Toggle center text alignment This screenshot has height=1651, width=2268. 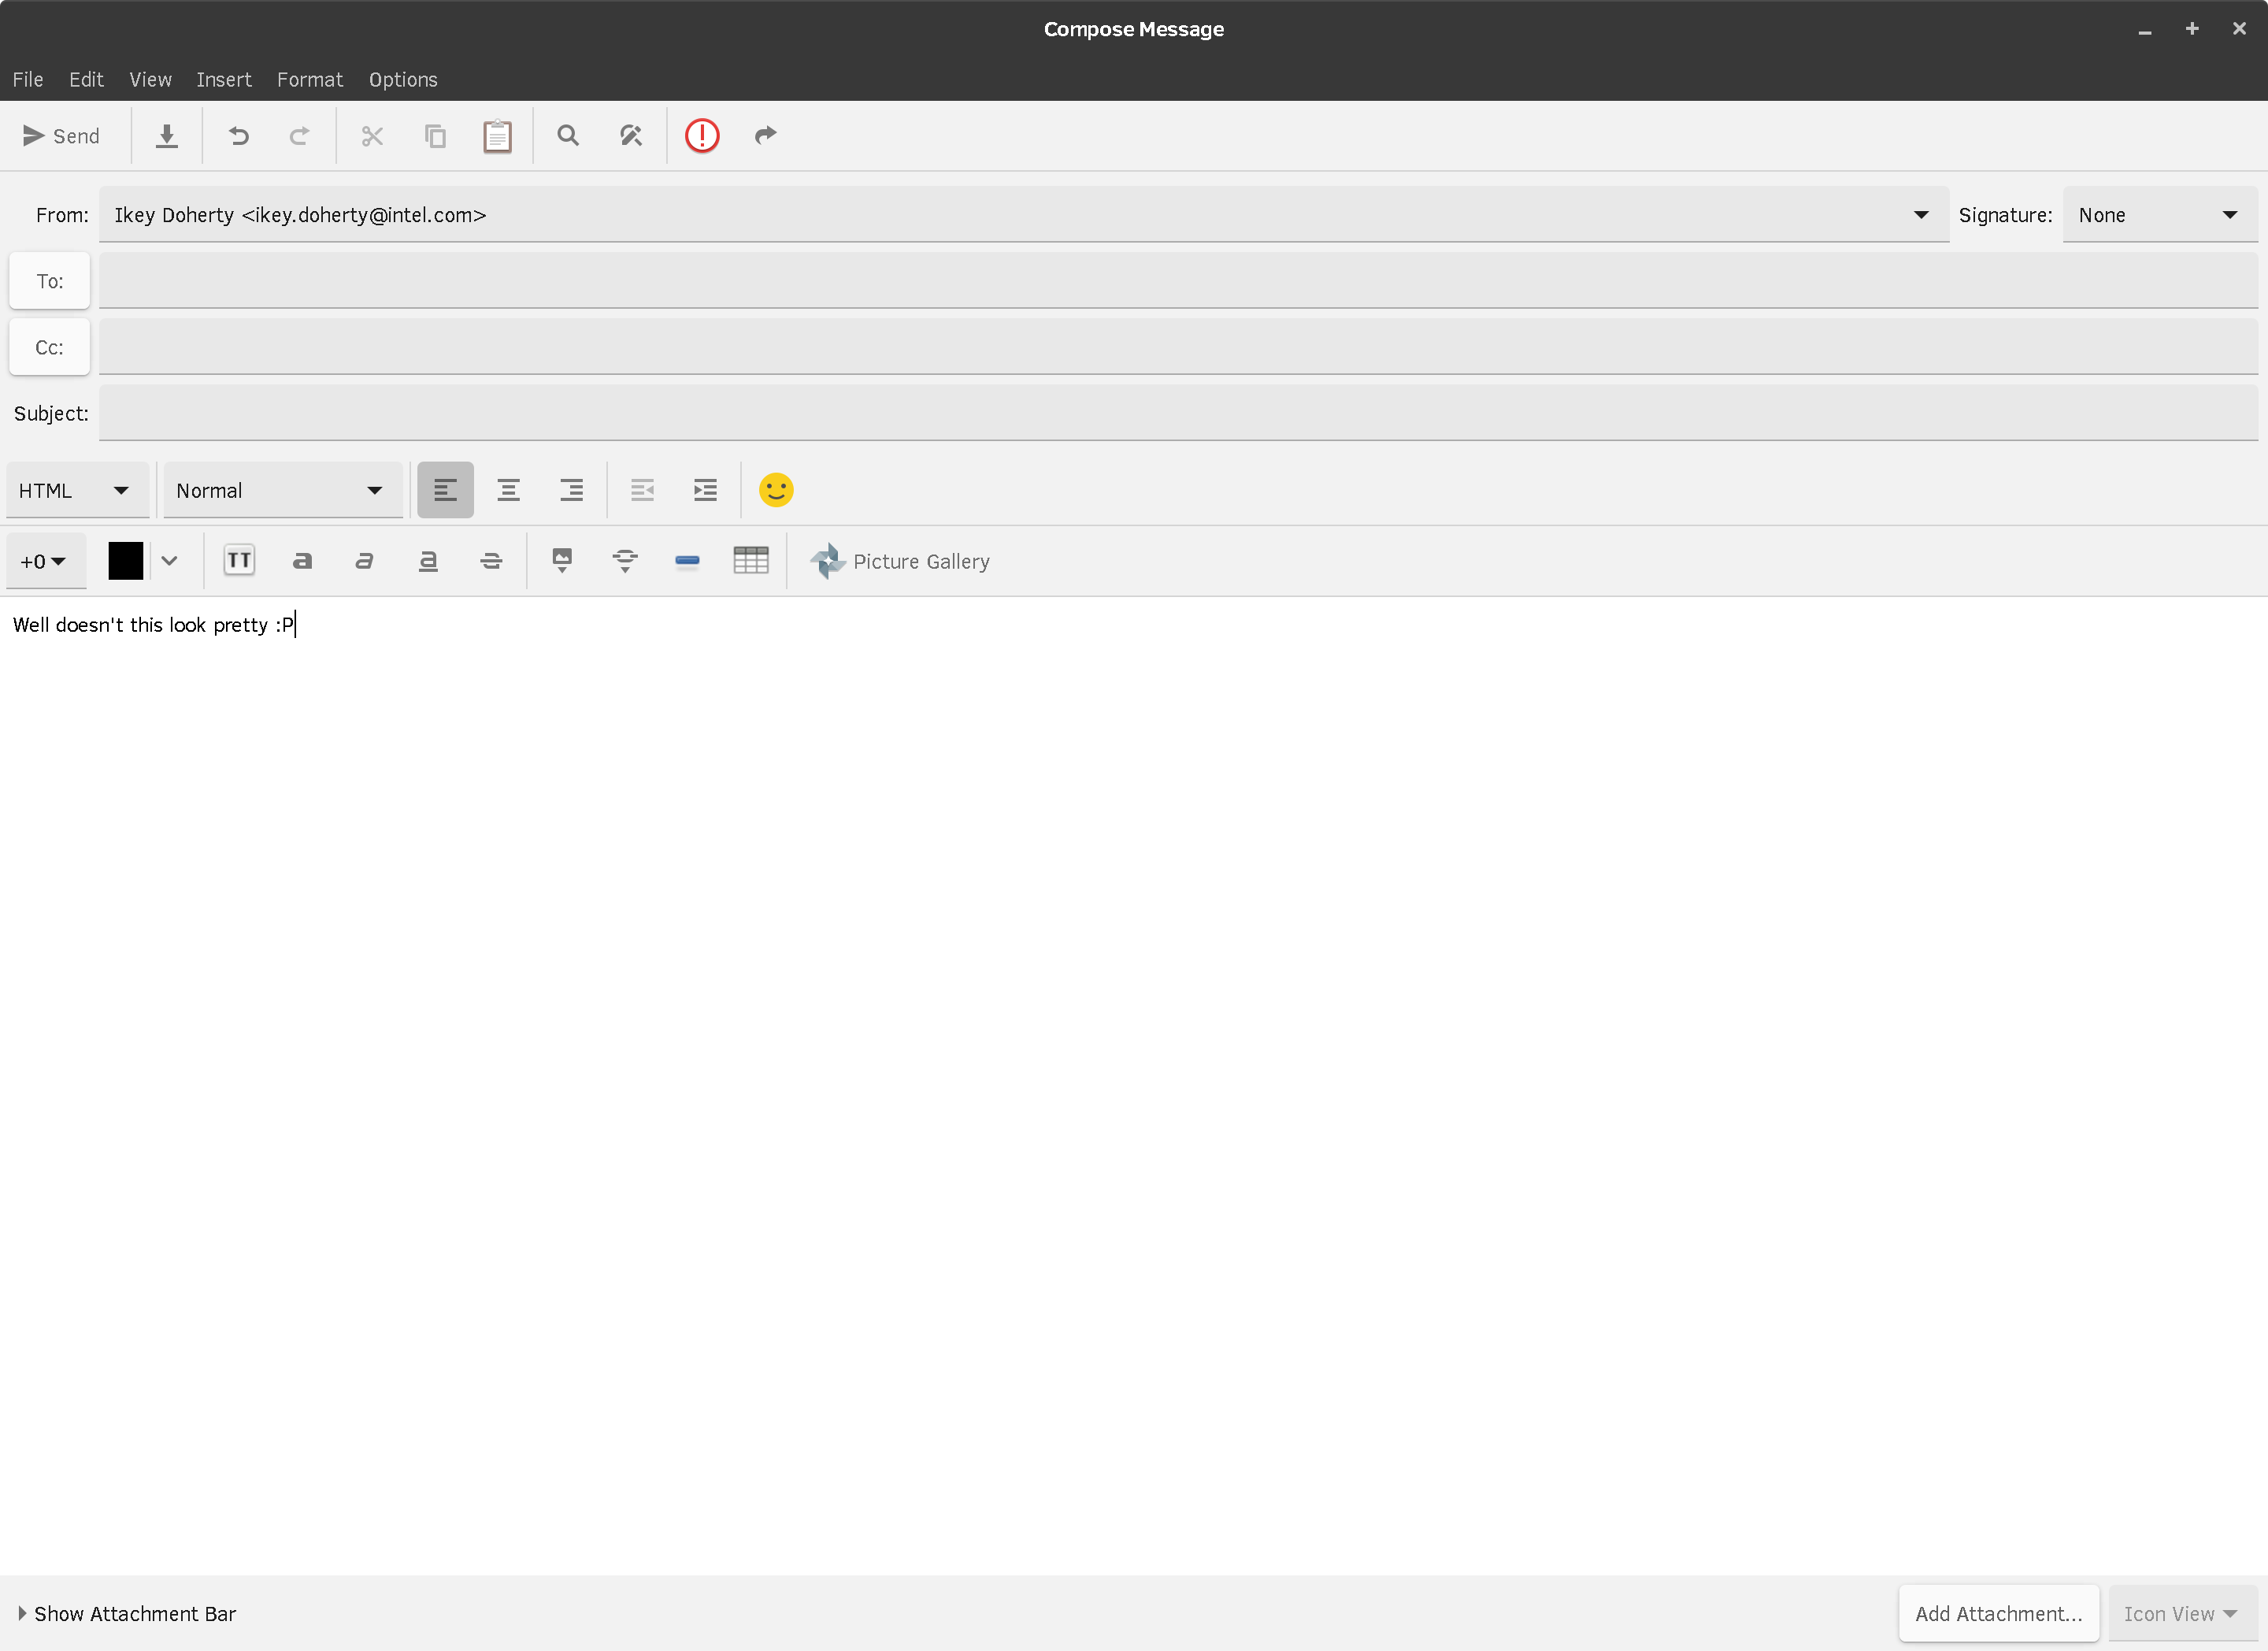pos(508,490)
